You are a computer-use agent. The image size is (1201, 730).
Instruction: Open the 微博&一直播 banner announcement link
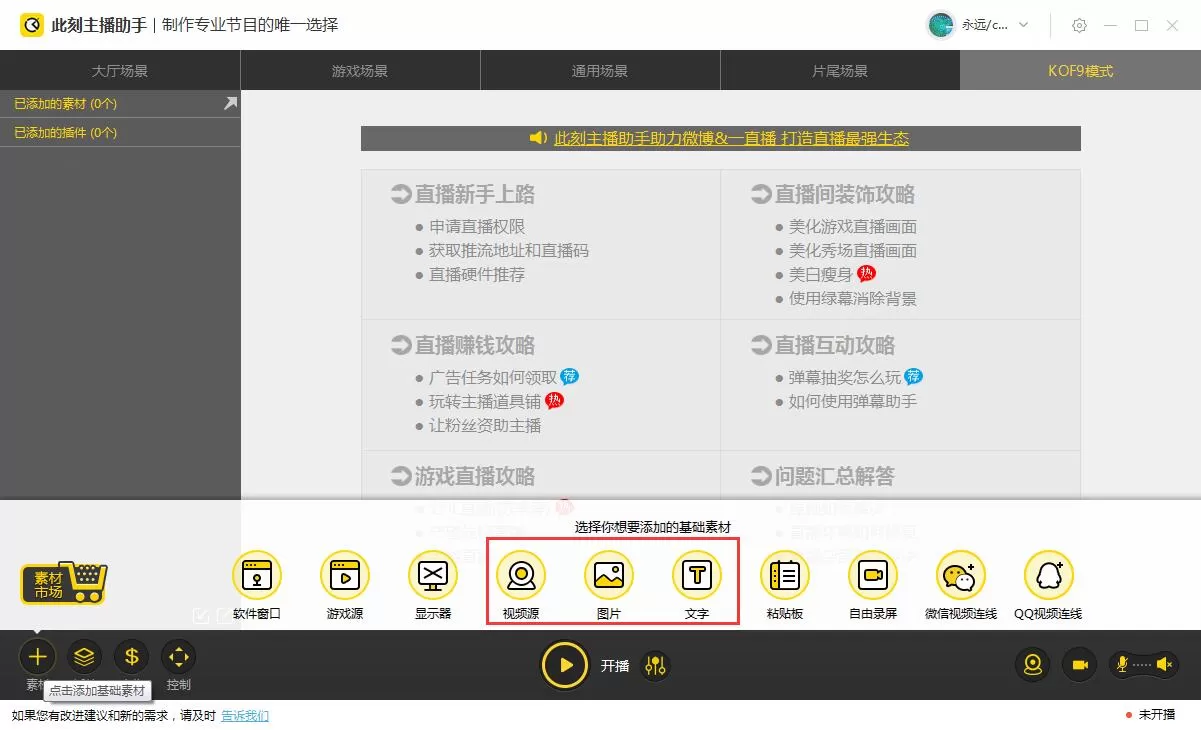[x=732, y=138]
